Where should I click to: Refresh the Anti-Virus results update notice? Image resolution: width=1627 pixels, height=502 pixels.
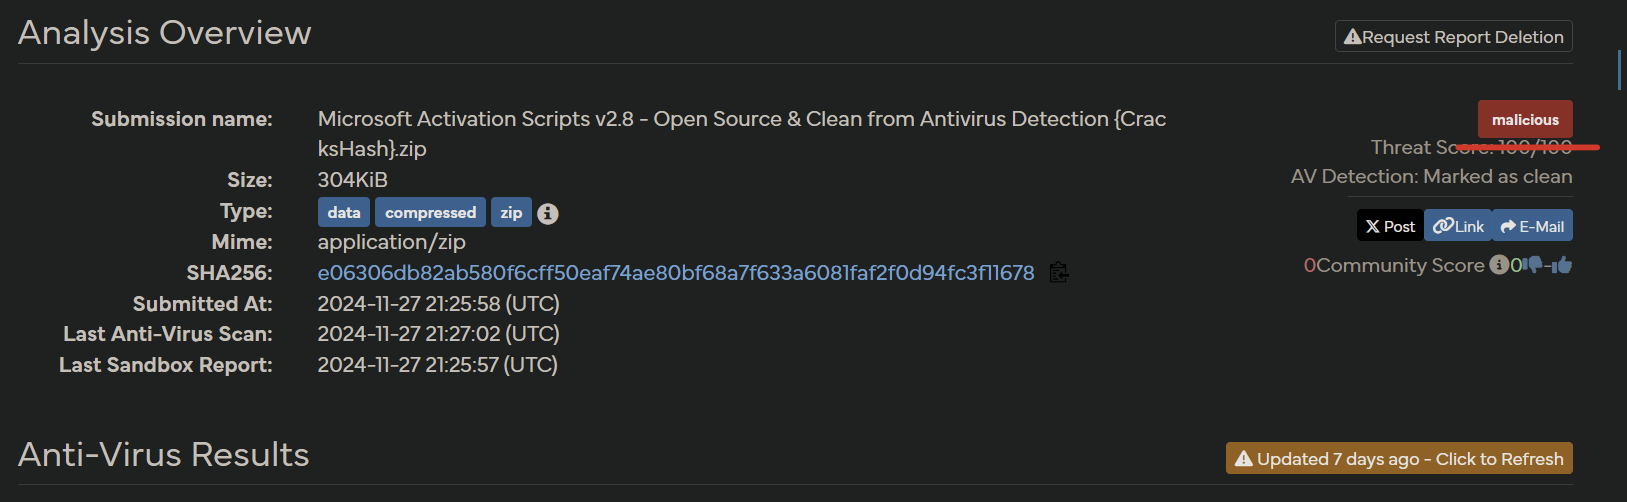coord(1399,459)
